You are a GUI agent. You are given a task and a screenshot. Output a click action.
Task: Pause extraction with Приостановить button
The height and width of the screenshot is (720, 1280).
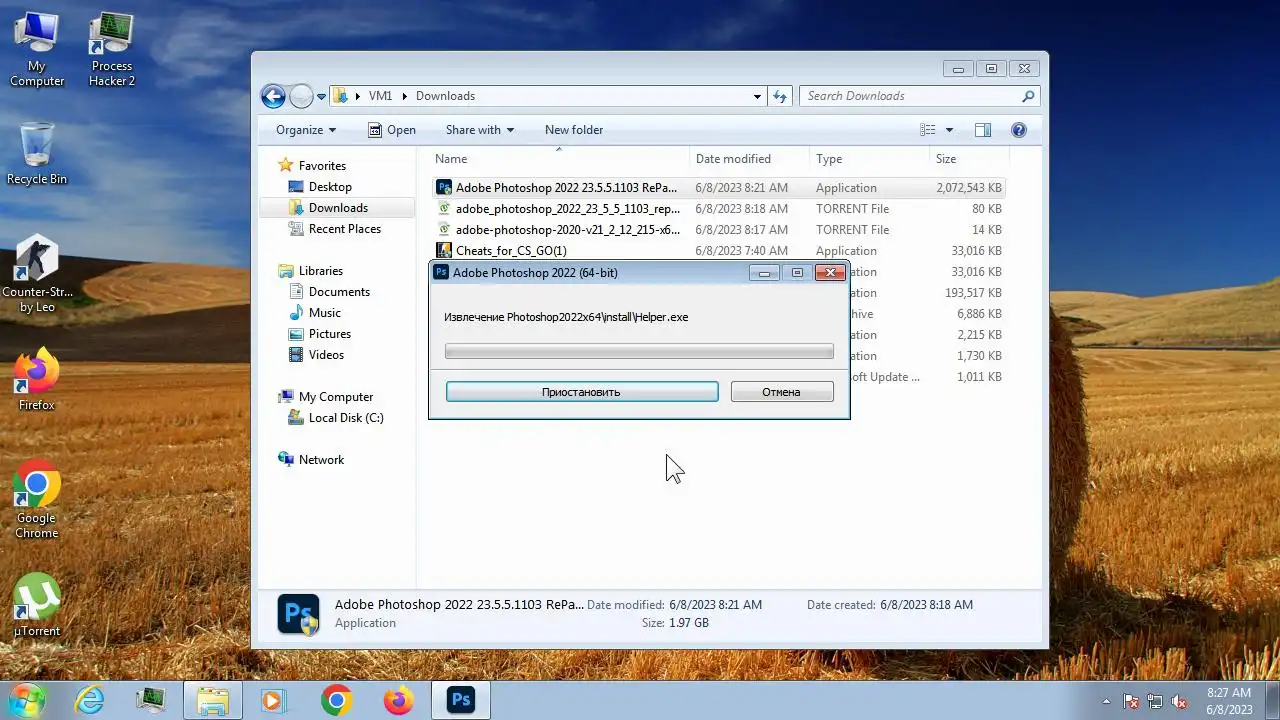click(x=582, y=392)
